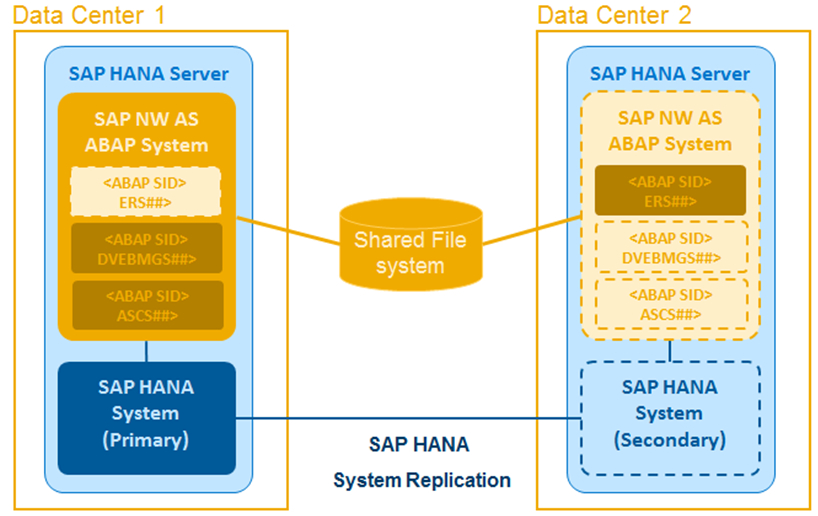
Task: Click the dashed DVEBMGS## box in Data Center 2
Action: 670,248
